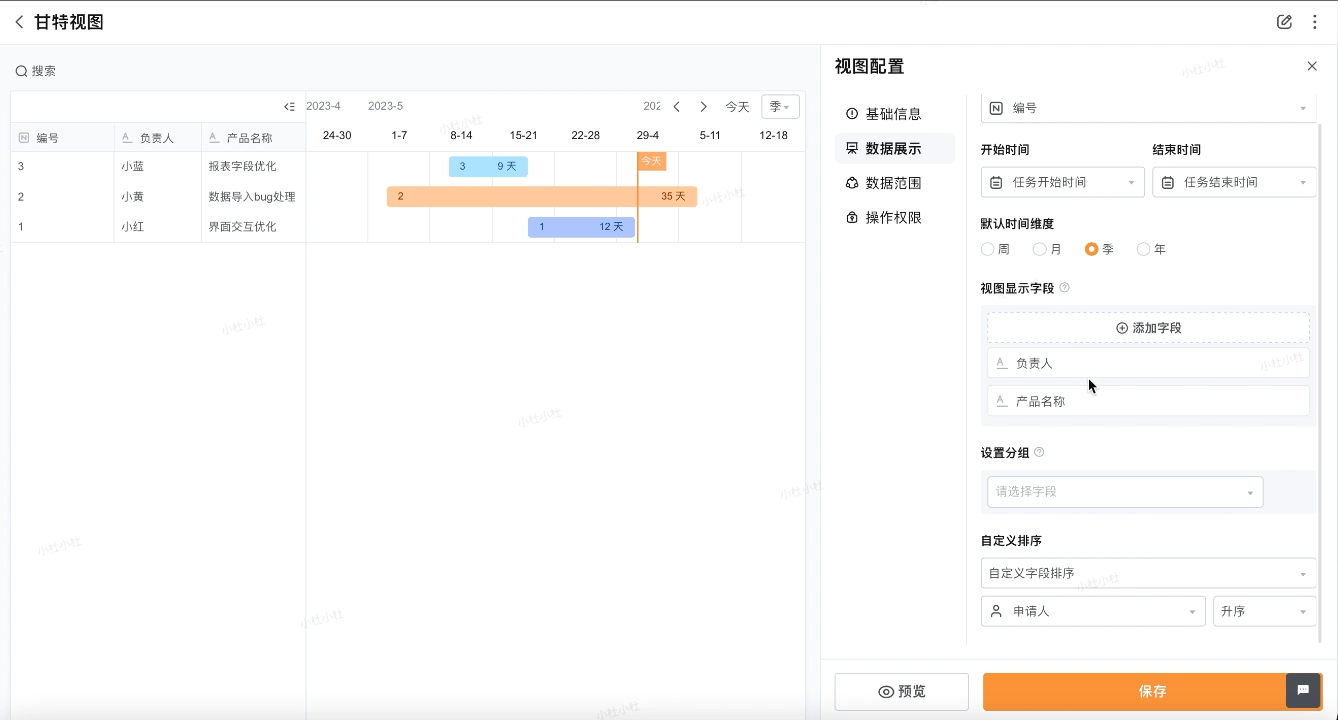Viewport: 1338px width, 720px height.
Task: Click the 编号 column header
Action: point(62,138)
